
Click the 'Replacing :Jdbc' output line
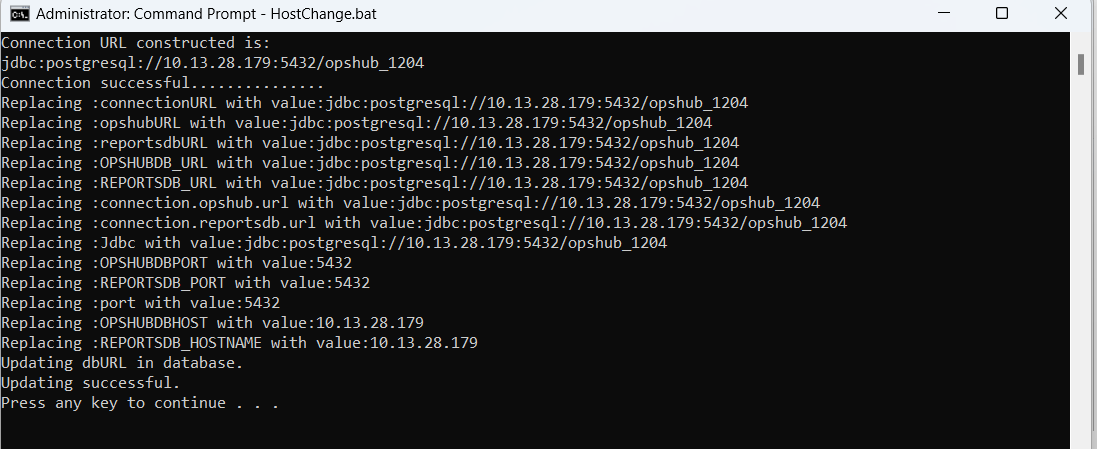click(334, 243)
